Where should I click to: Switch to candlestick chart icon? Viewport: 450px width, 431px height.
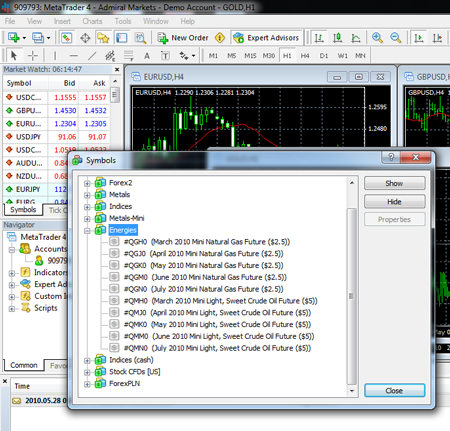tap(337, 38)
